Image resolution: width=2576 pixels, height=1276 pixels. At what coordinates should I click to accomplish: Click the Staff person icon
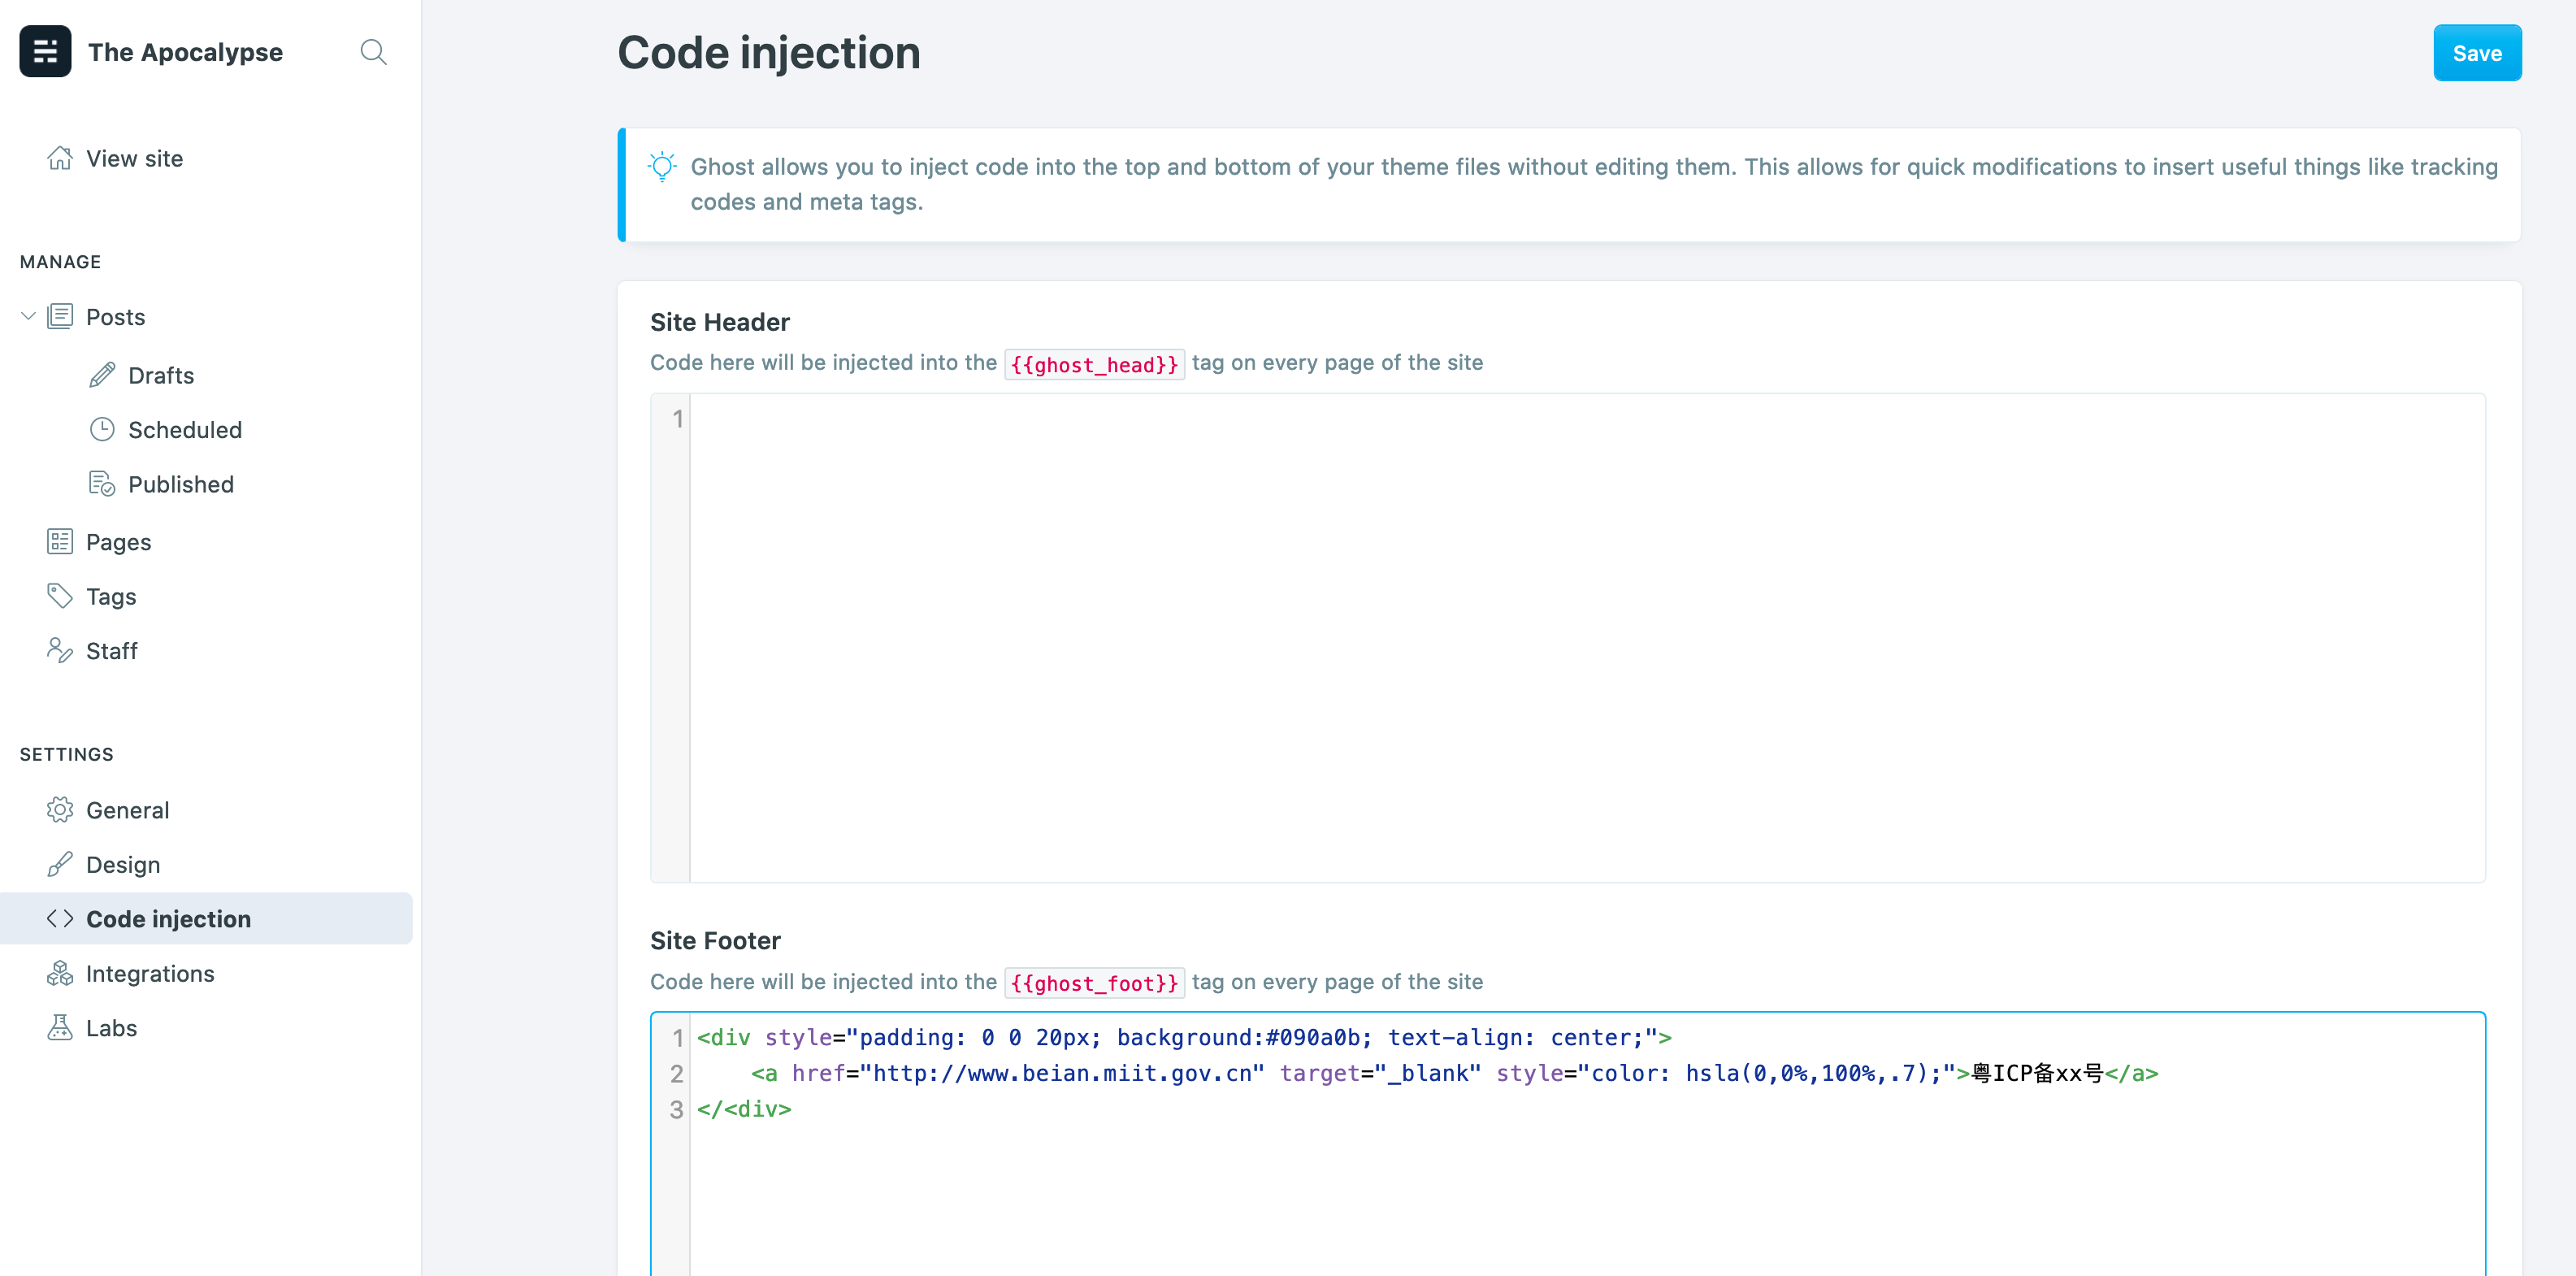click(x=60, y=650)
